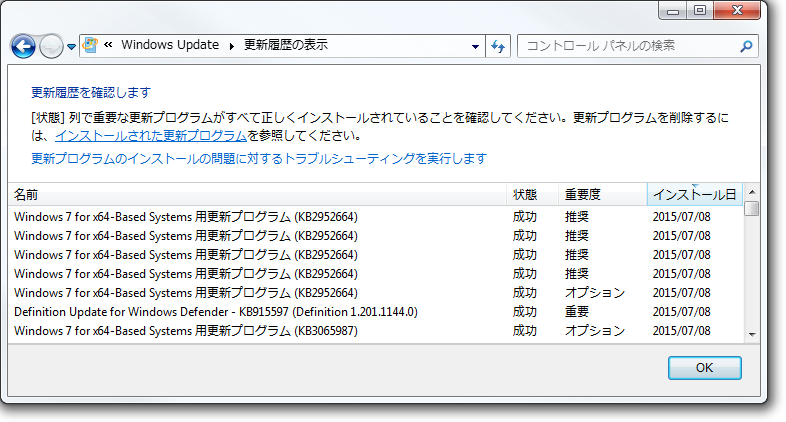Open the recent pages dropdown arrow
786x422 pixels.
(72, 47)
